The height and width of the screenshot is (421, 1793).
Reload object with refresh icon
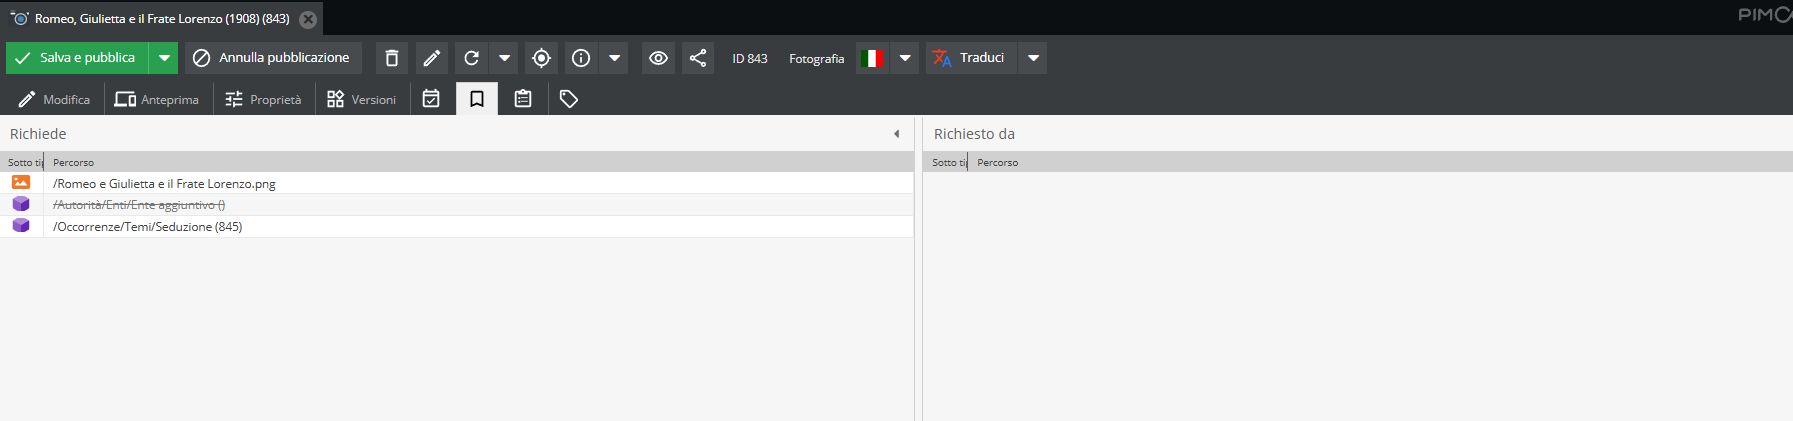pyautogui.click(x=472, y=58)
